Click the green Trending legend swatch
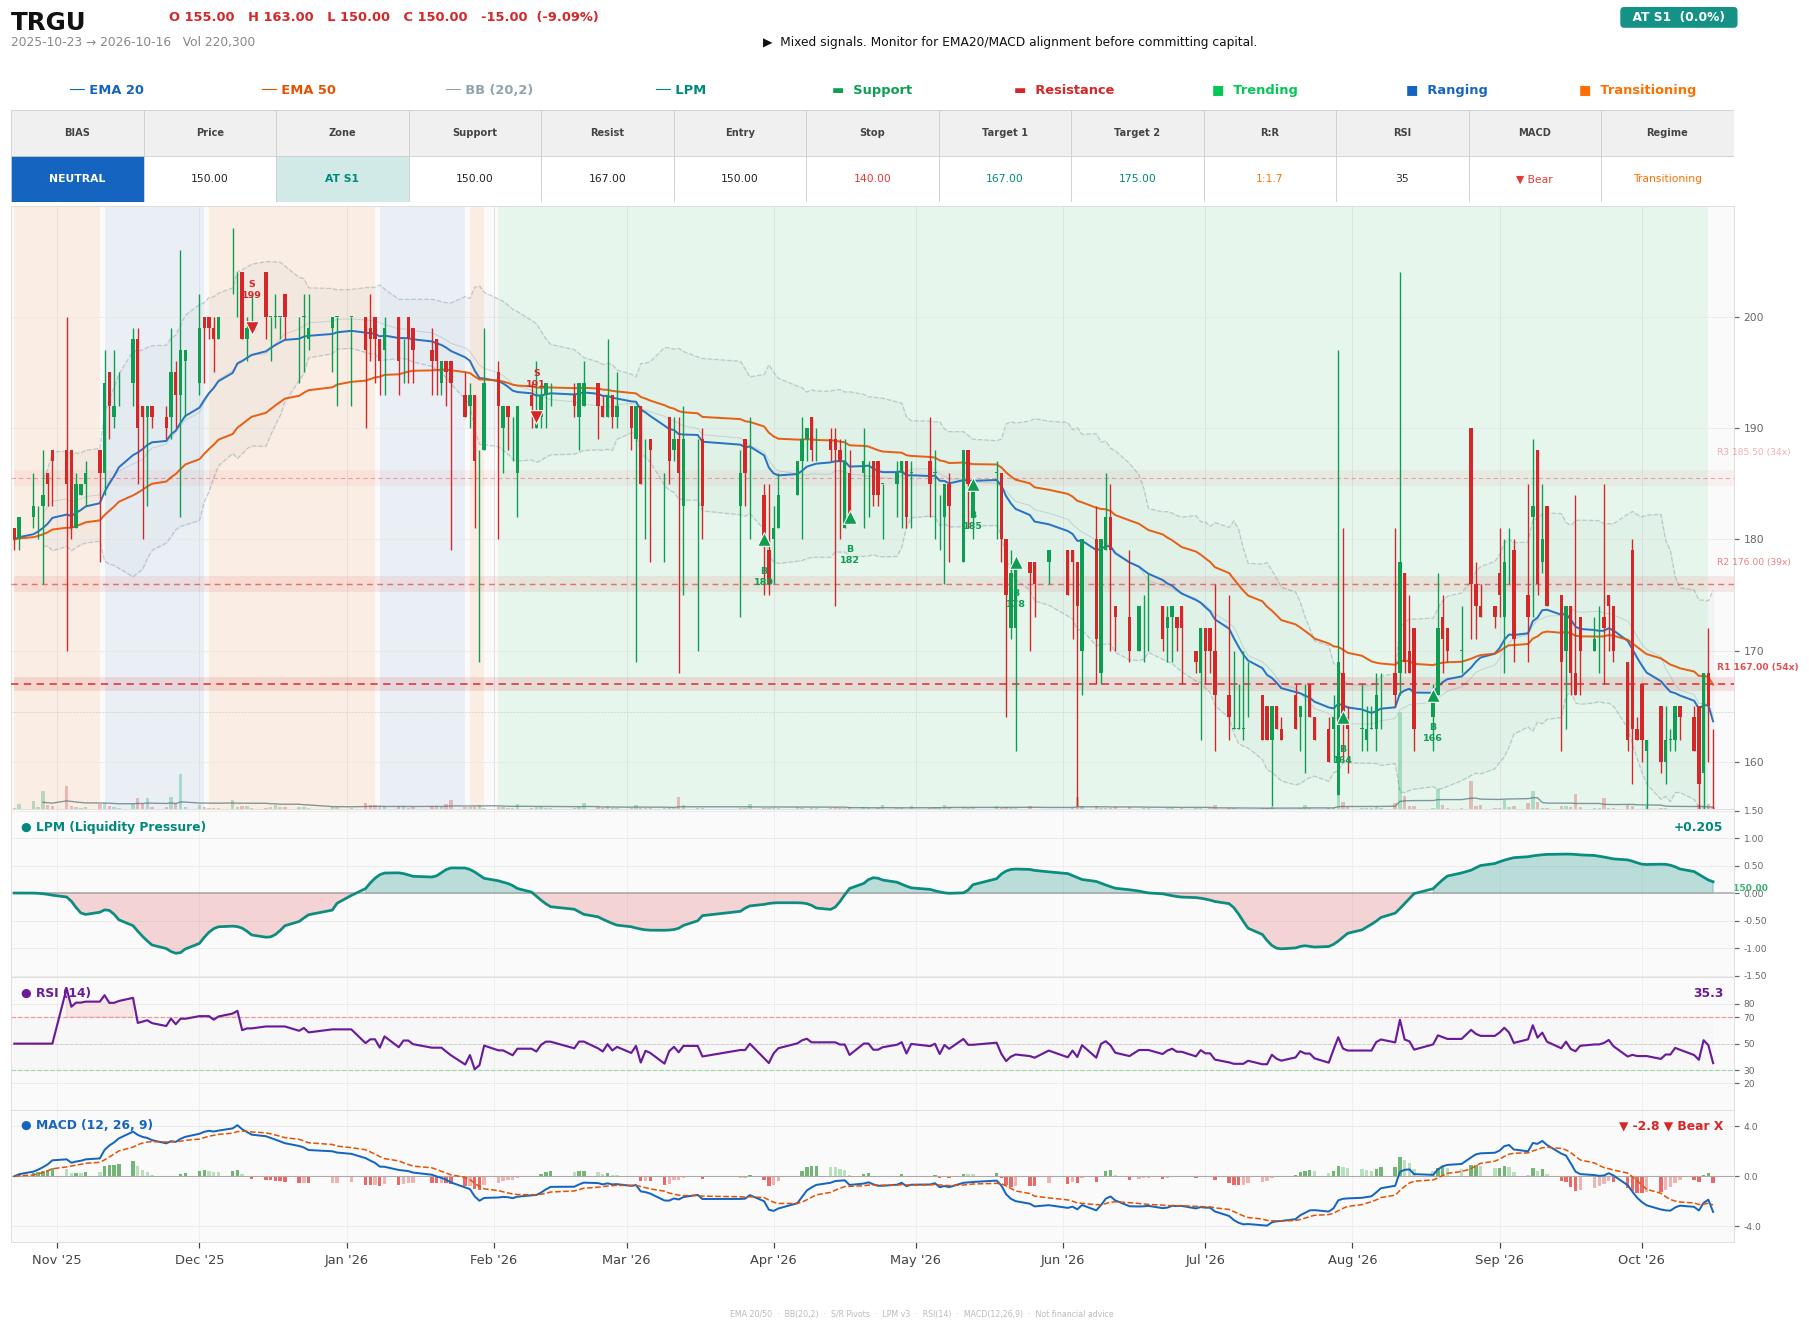This screenshot has width=1809, height=1330. (x=1218, y=90)
